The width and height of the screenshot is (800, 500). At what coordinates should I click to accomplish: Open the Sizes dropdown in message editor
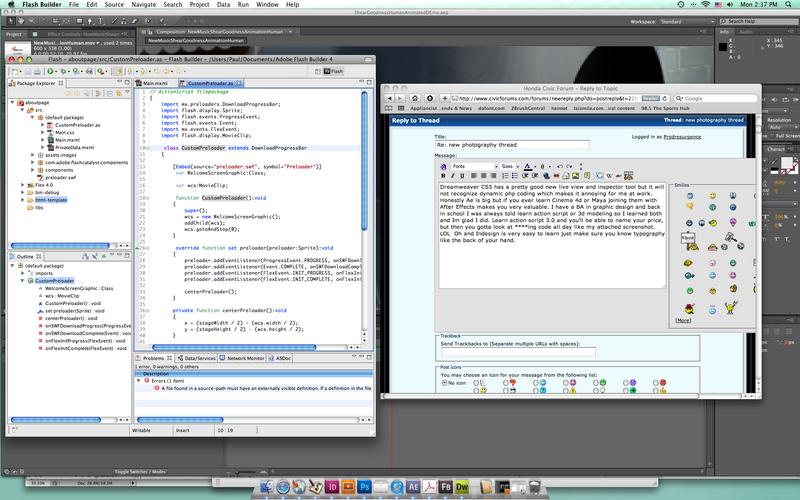click(x=508, y=166)
